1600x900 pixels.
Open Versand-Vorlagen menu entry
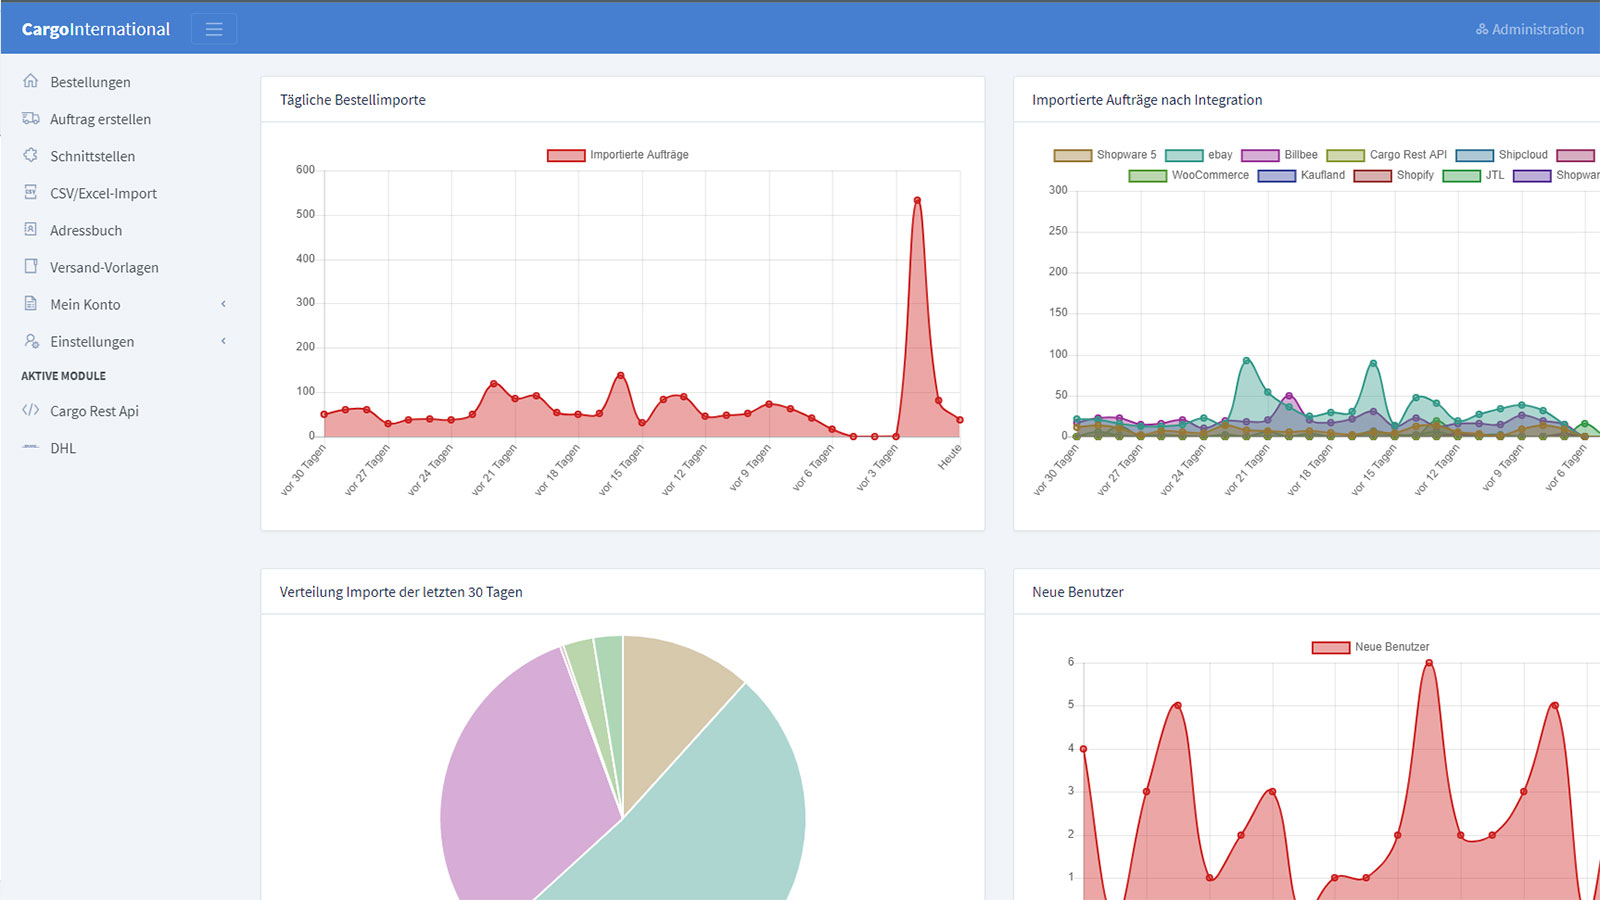tap(105, 267)
